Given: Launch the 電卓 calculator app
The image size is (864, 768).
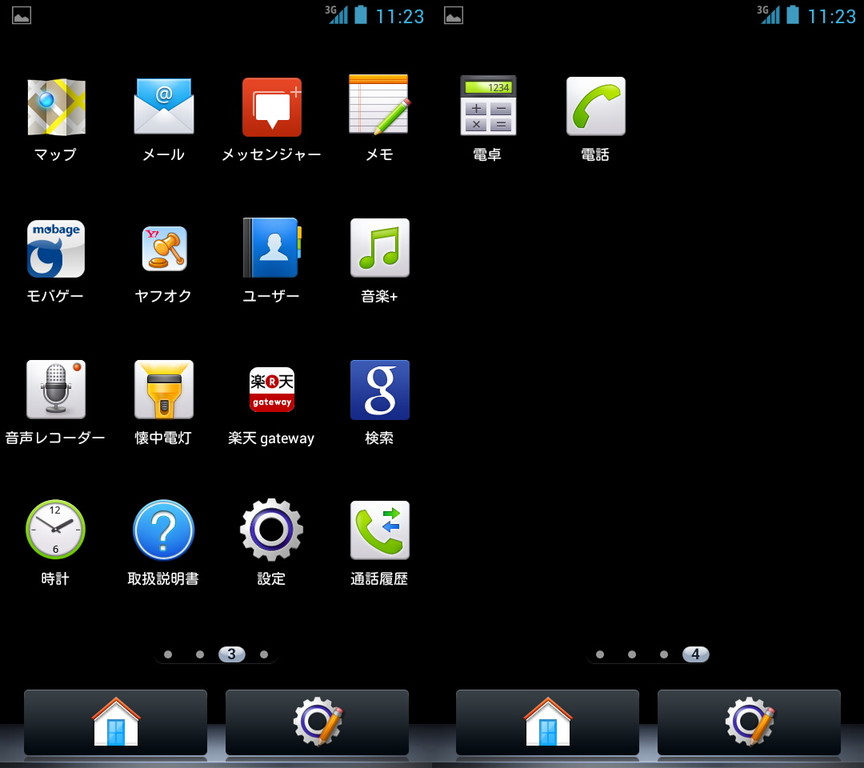Looking at the screenshot, I should pos(488,105).
